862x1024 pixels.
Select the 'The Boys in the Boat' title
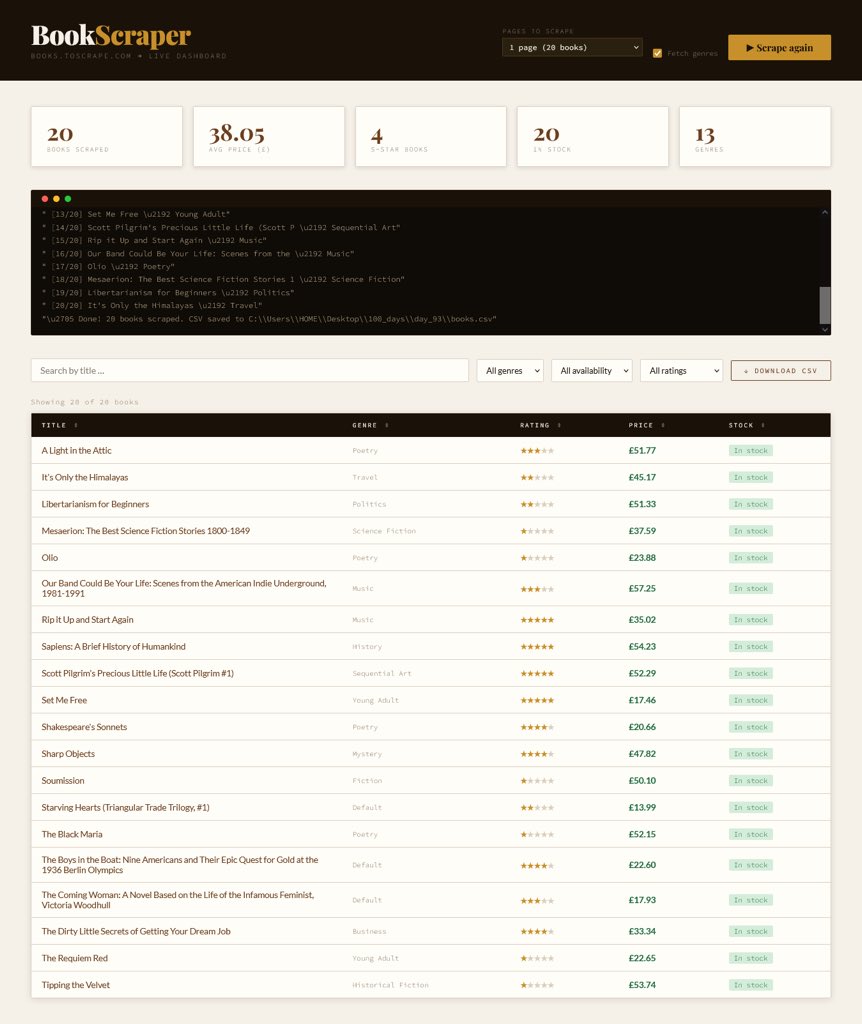point(180,865)
